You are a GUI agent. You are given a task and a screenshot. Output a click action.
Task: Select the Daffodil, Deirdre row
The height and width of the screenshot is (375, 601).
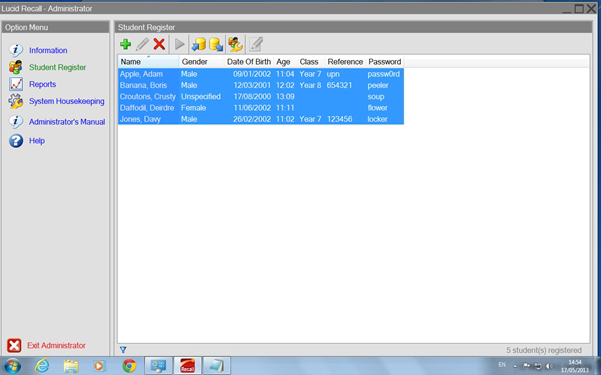coord(261,108)
